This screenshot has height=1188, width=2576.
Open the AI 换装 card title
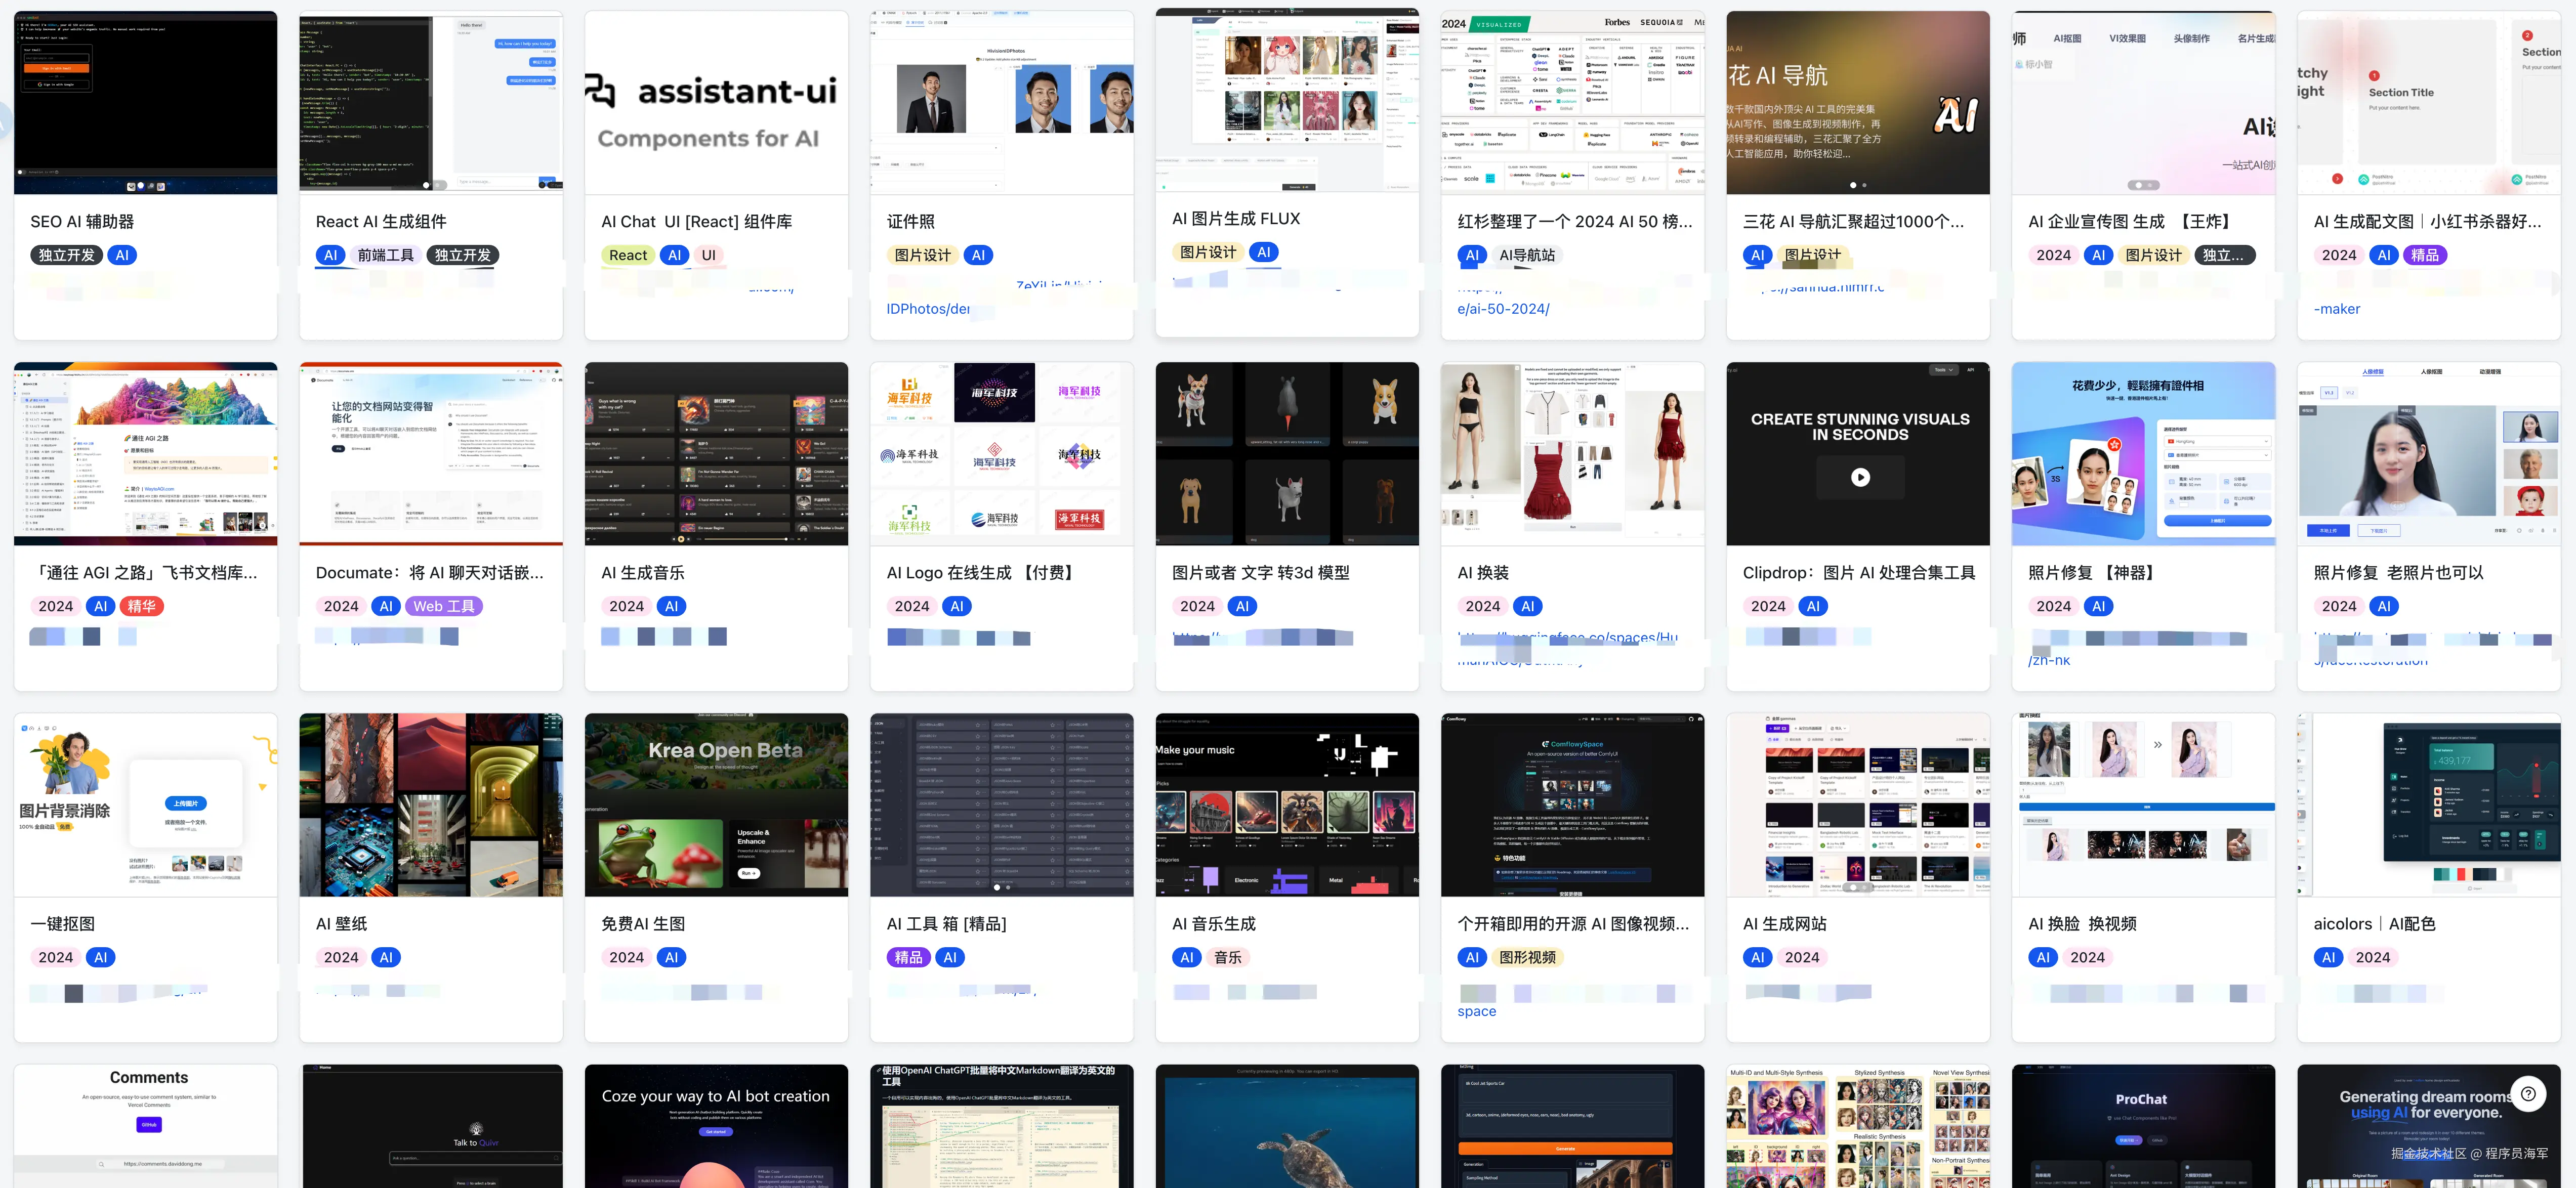click(x=1483, y=573)
